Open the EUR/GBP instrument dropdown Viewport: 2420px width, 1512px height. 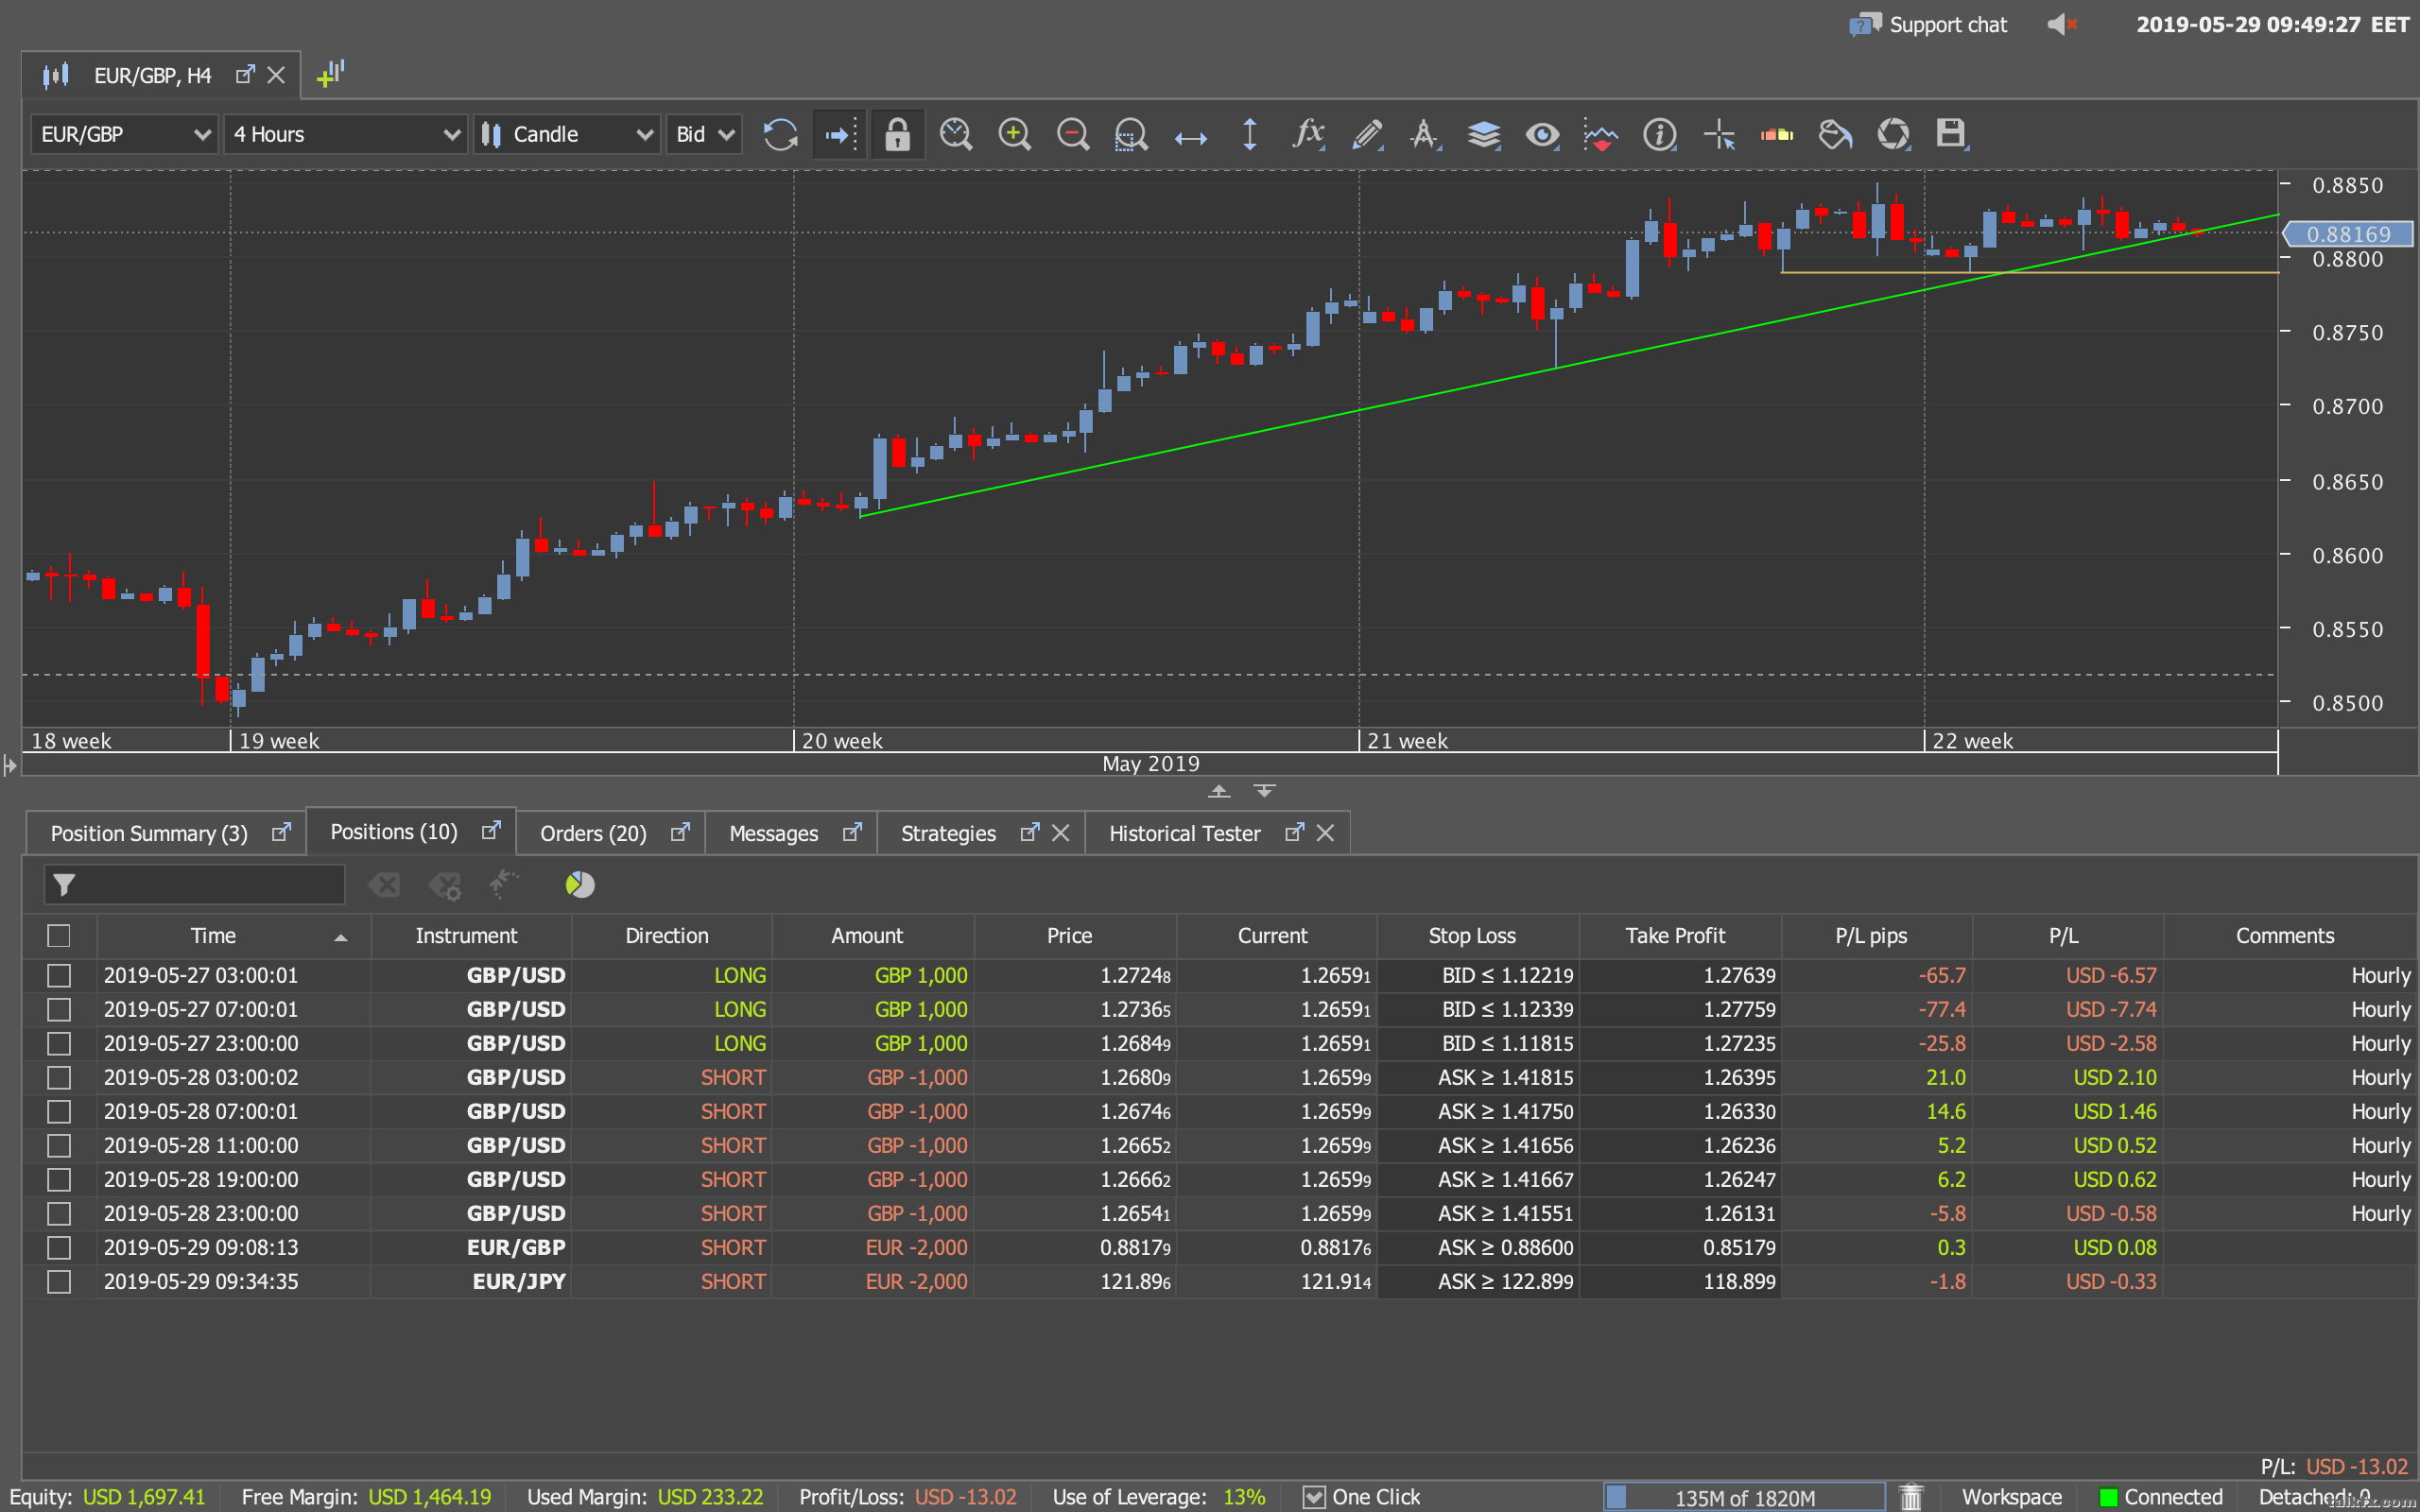click(x=124, y=135)
